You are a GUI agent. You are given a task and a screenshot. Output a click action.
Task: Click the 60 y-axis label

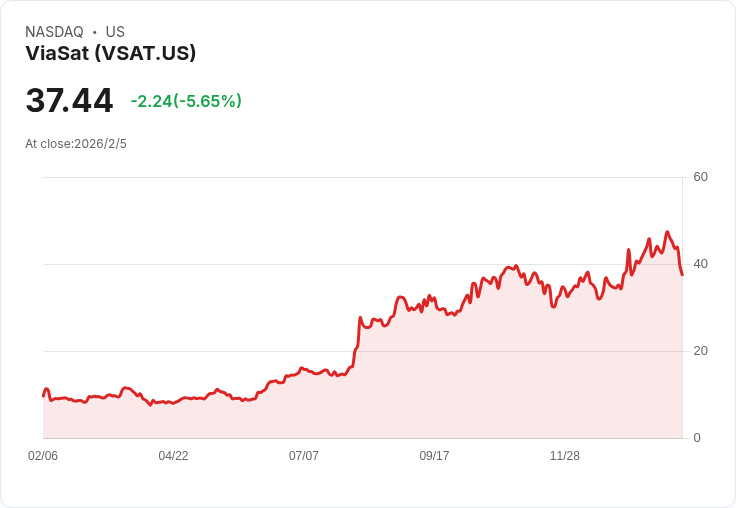pos(700,177)
